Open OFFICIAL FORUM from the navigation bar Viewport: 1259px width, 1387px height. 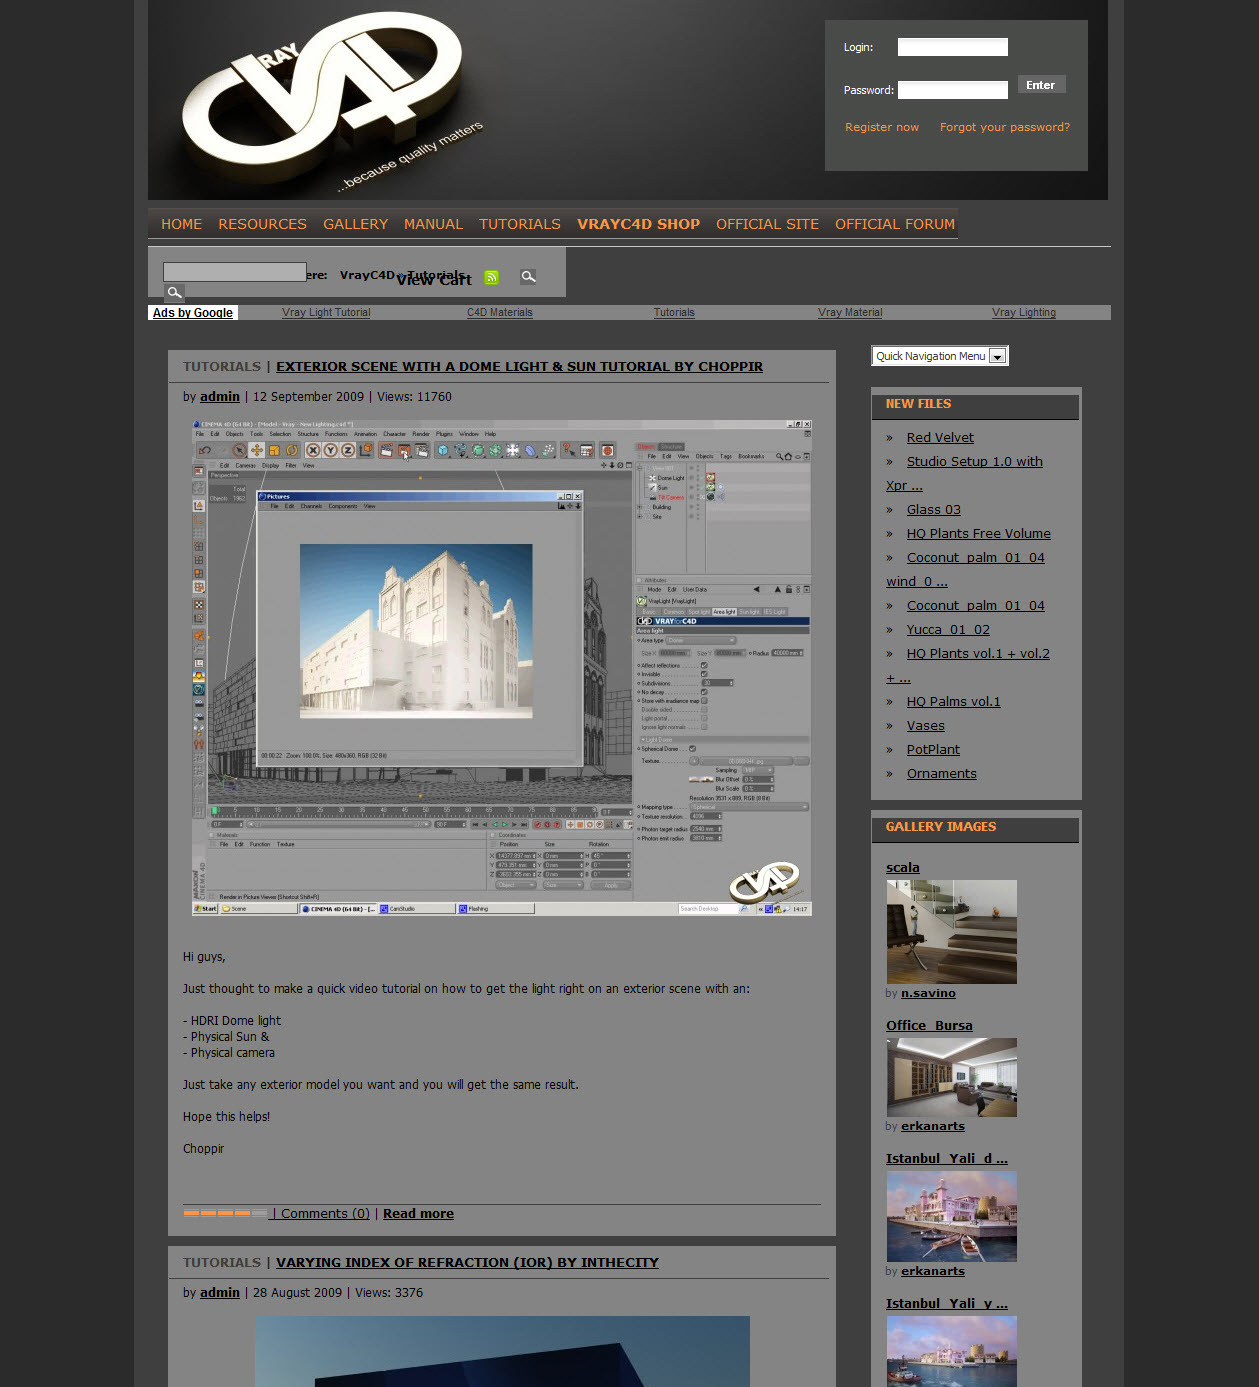[x=895, y=224]
